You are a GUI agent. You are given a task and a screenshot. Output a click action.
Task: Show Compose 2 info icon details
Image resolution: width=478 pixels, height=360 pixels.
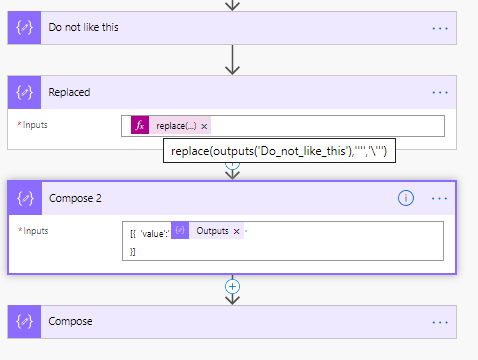[x=406, y=198]
